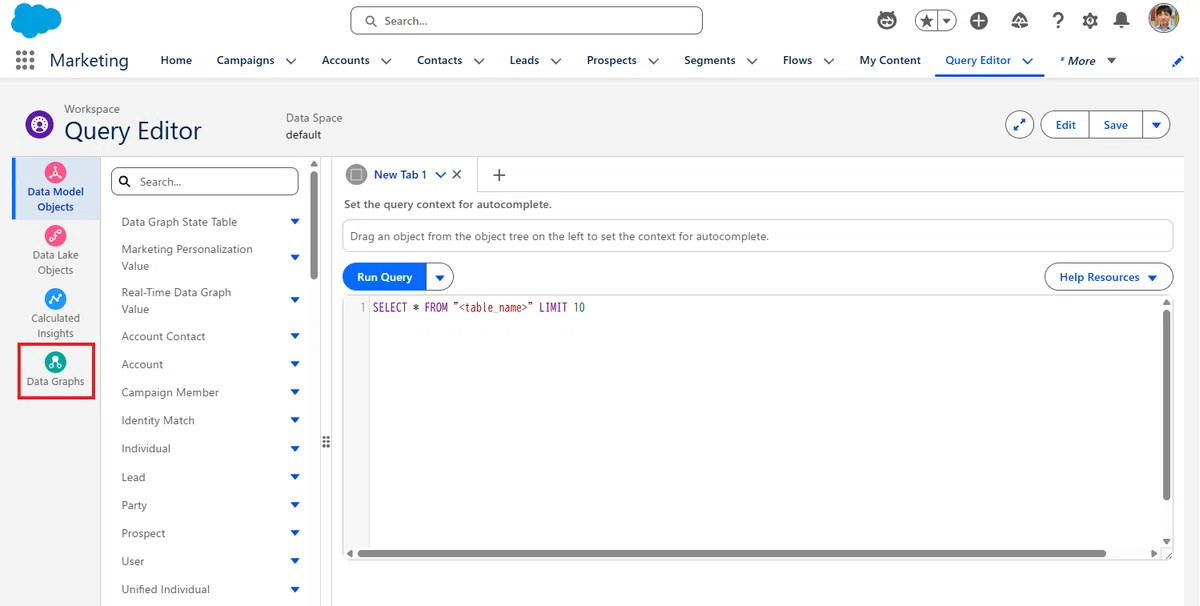Open New Tab 1 options chevron
The height and width of the screenshot is (606, 1200).
pyautogui.click(x=440, y=175)
